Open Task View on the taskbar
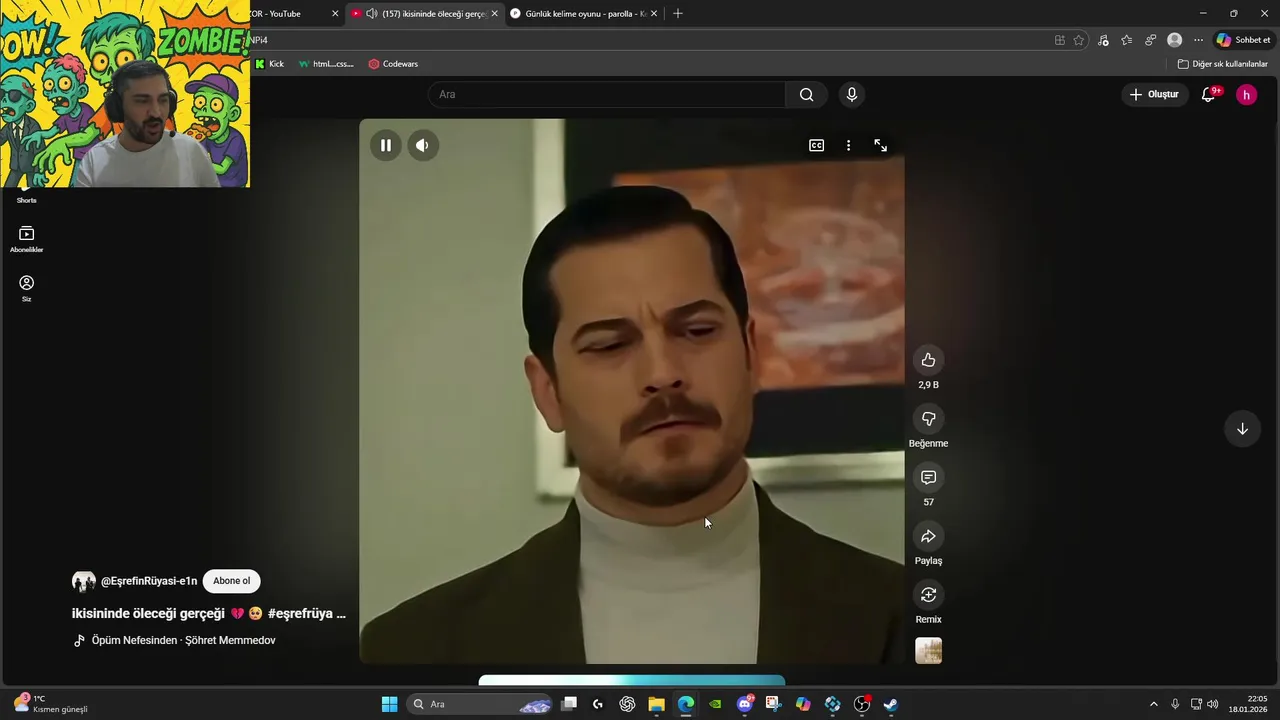 [569, 704]
